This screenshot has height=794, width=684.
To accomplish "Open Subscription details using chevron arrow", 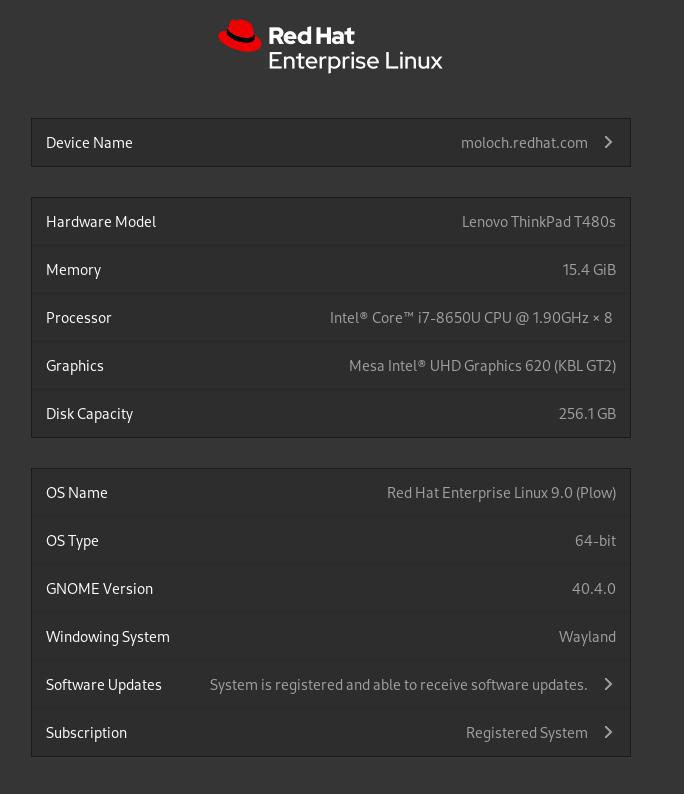I will click(608, 733).
